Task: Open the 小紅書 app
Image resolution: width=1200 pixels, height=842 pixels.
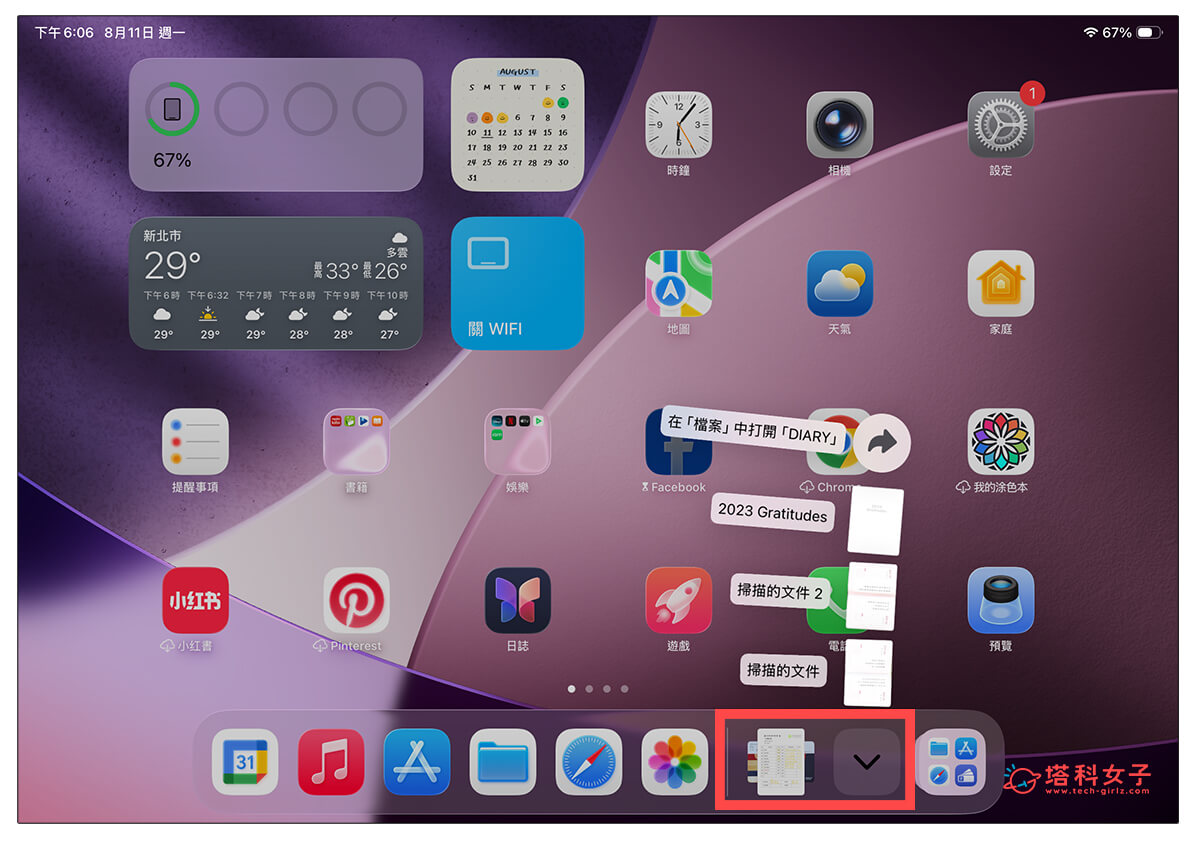Action: [194, 600]
